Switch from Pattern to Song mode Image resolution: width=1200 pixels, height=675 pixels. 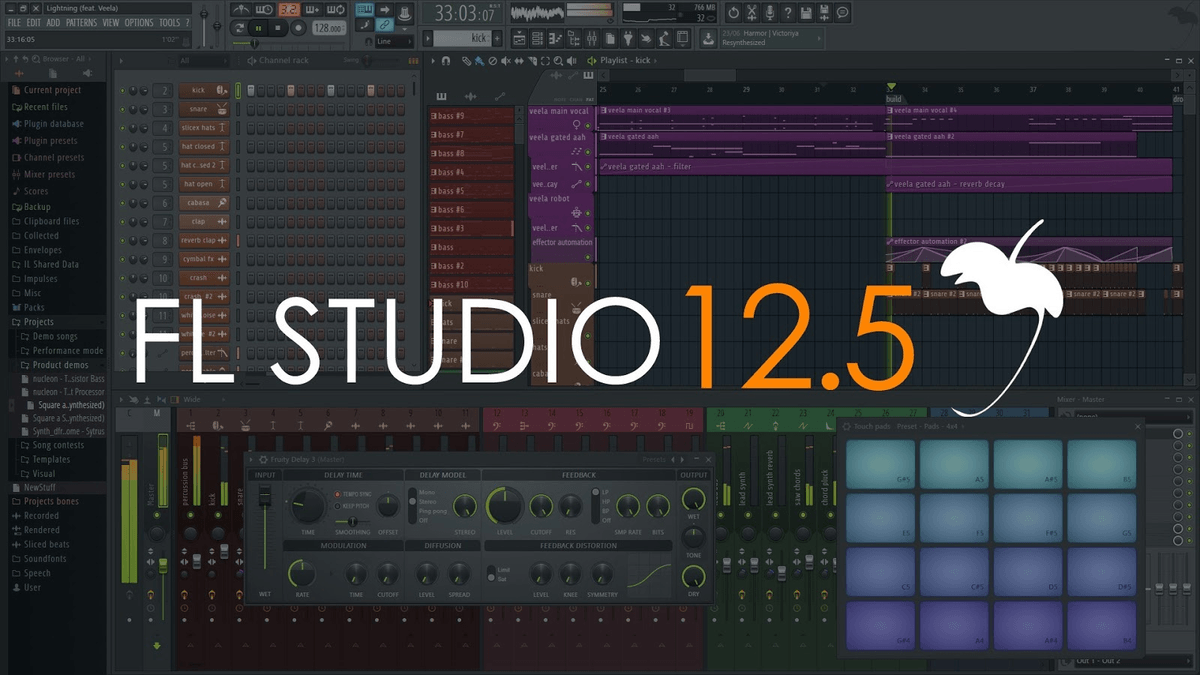239,28
